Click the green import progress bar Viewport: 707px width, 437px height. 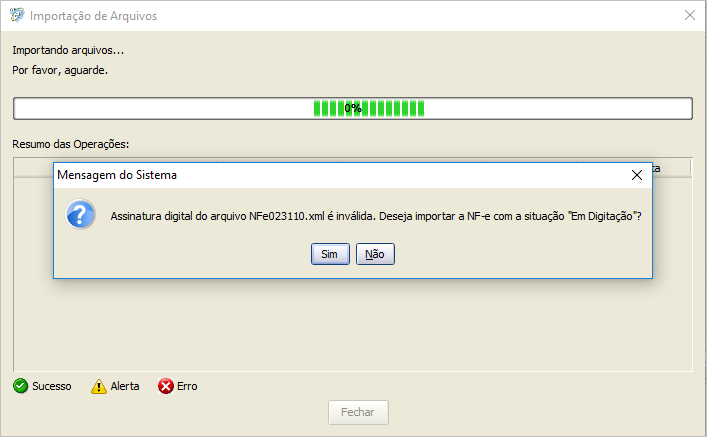pos(353,108)
